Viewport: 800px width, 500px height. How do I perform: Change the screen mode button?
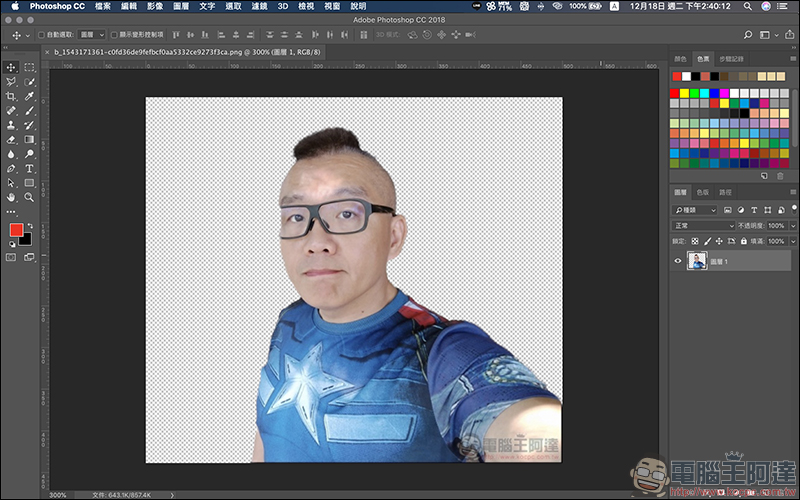(30, 257)
